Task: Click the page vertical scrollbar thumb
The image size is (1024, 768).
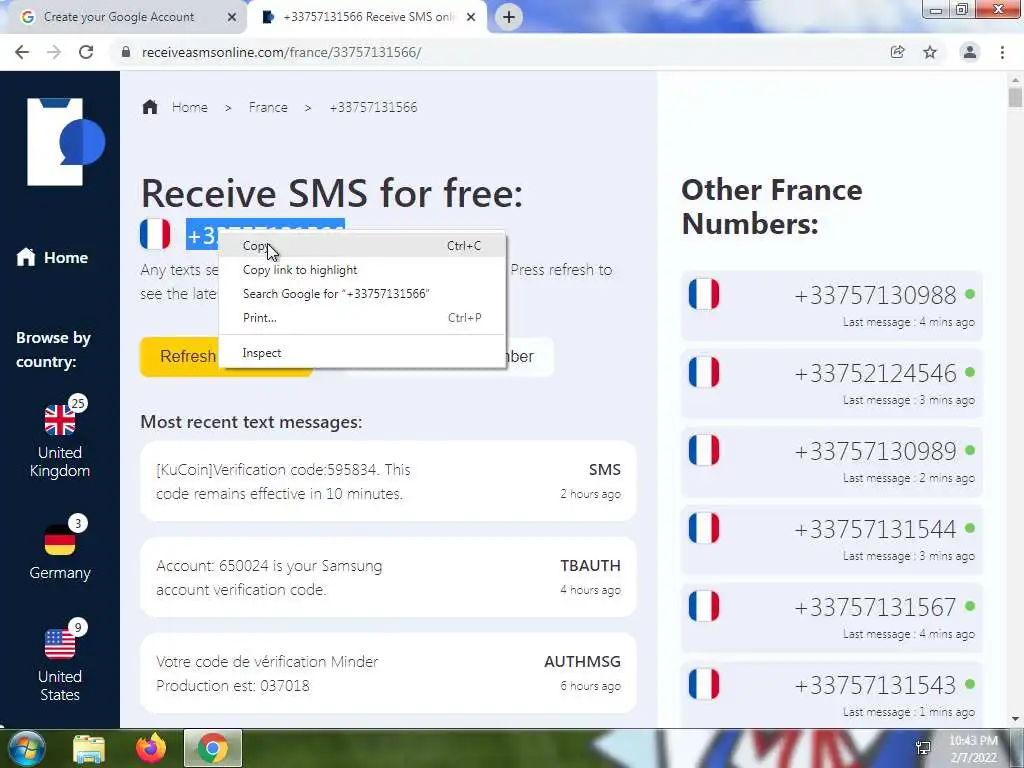Action: pos(1015,98)
